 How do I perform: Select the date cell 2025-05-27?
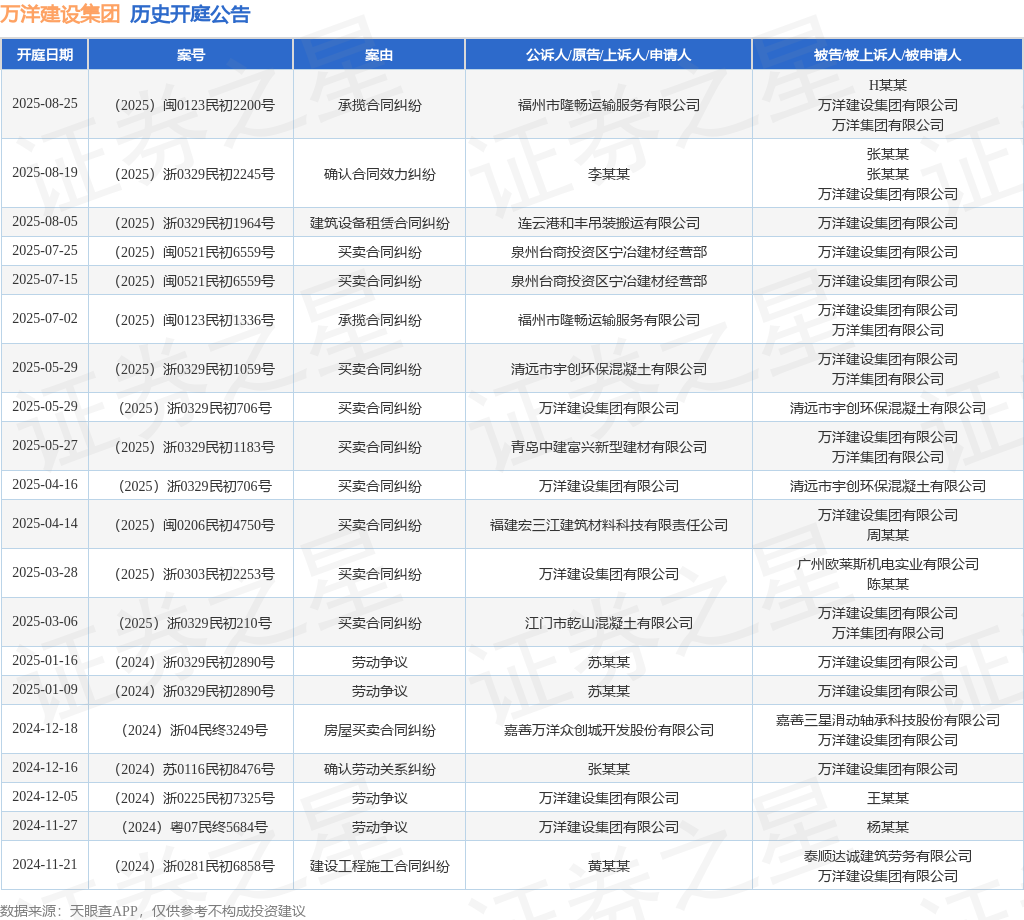pyautogui.click(x=45, y=445)
